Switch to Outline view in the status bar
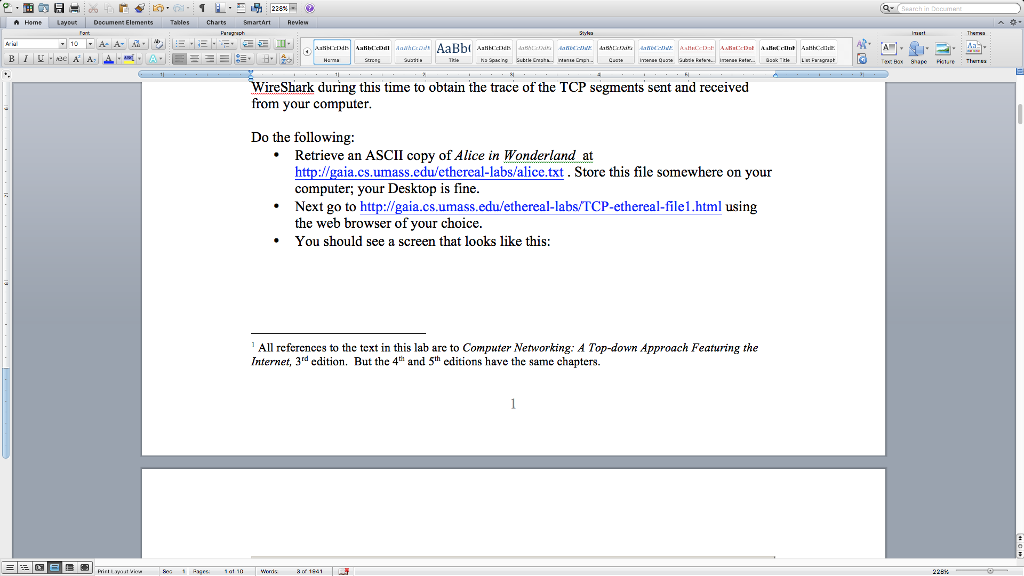This screenshot has width=1024, height=576. point(24,568)
